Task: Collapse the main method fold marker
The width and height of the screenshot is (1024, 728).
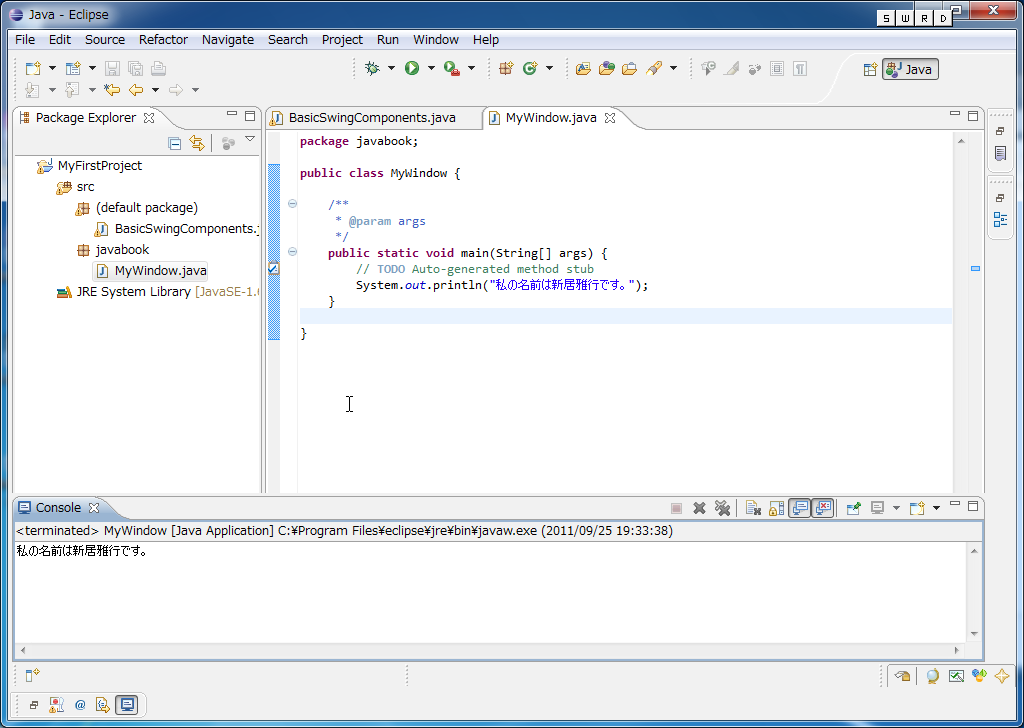Action: (292, 252)
